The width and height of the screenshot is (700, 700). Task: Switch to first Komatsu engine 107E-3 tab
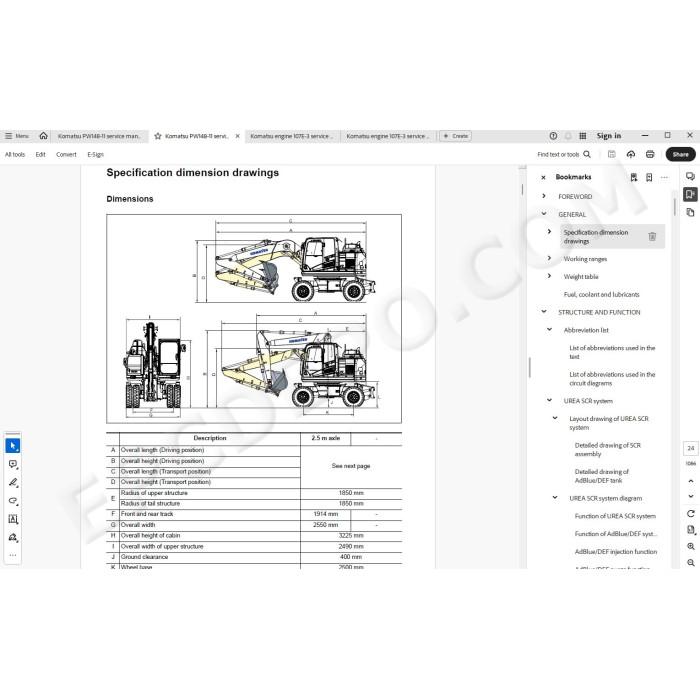pyautogui.click(x=292, y=136)
